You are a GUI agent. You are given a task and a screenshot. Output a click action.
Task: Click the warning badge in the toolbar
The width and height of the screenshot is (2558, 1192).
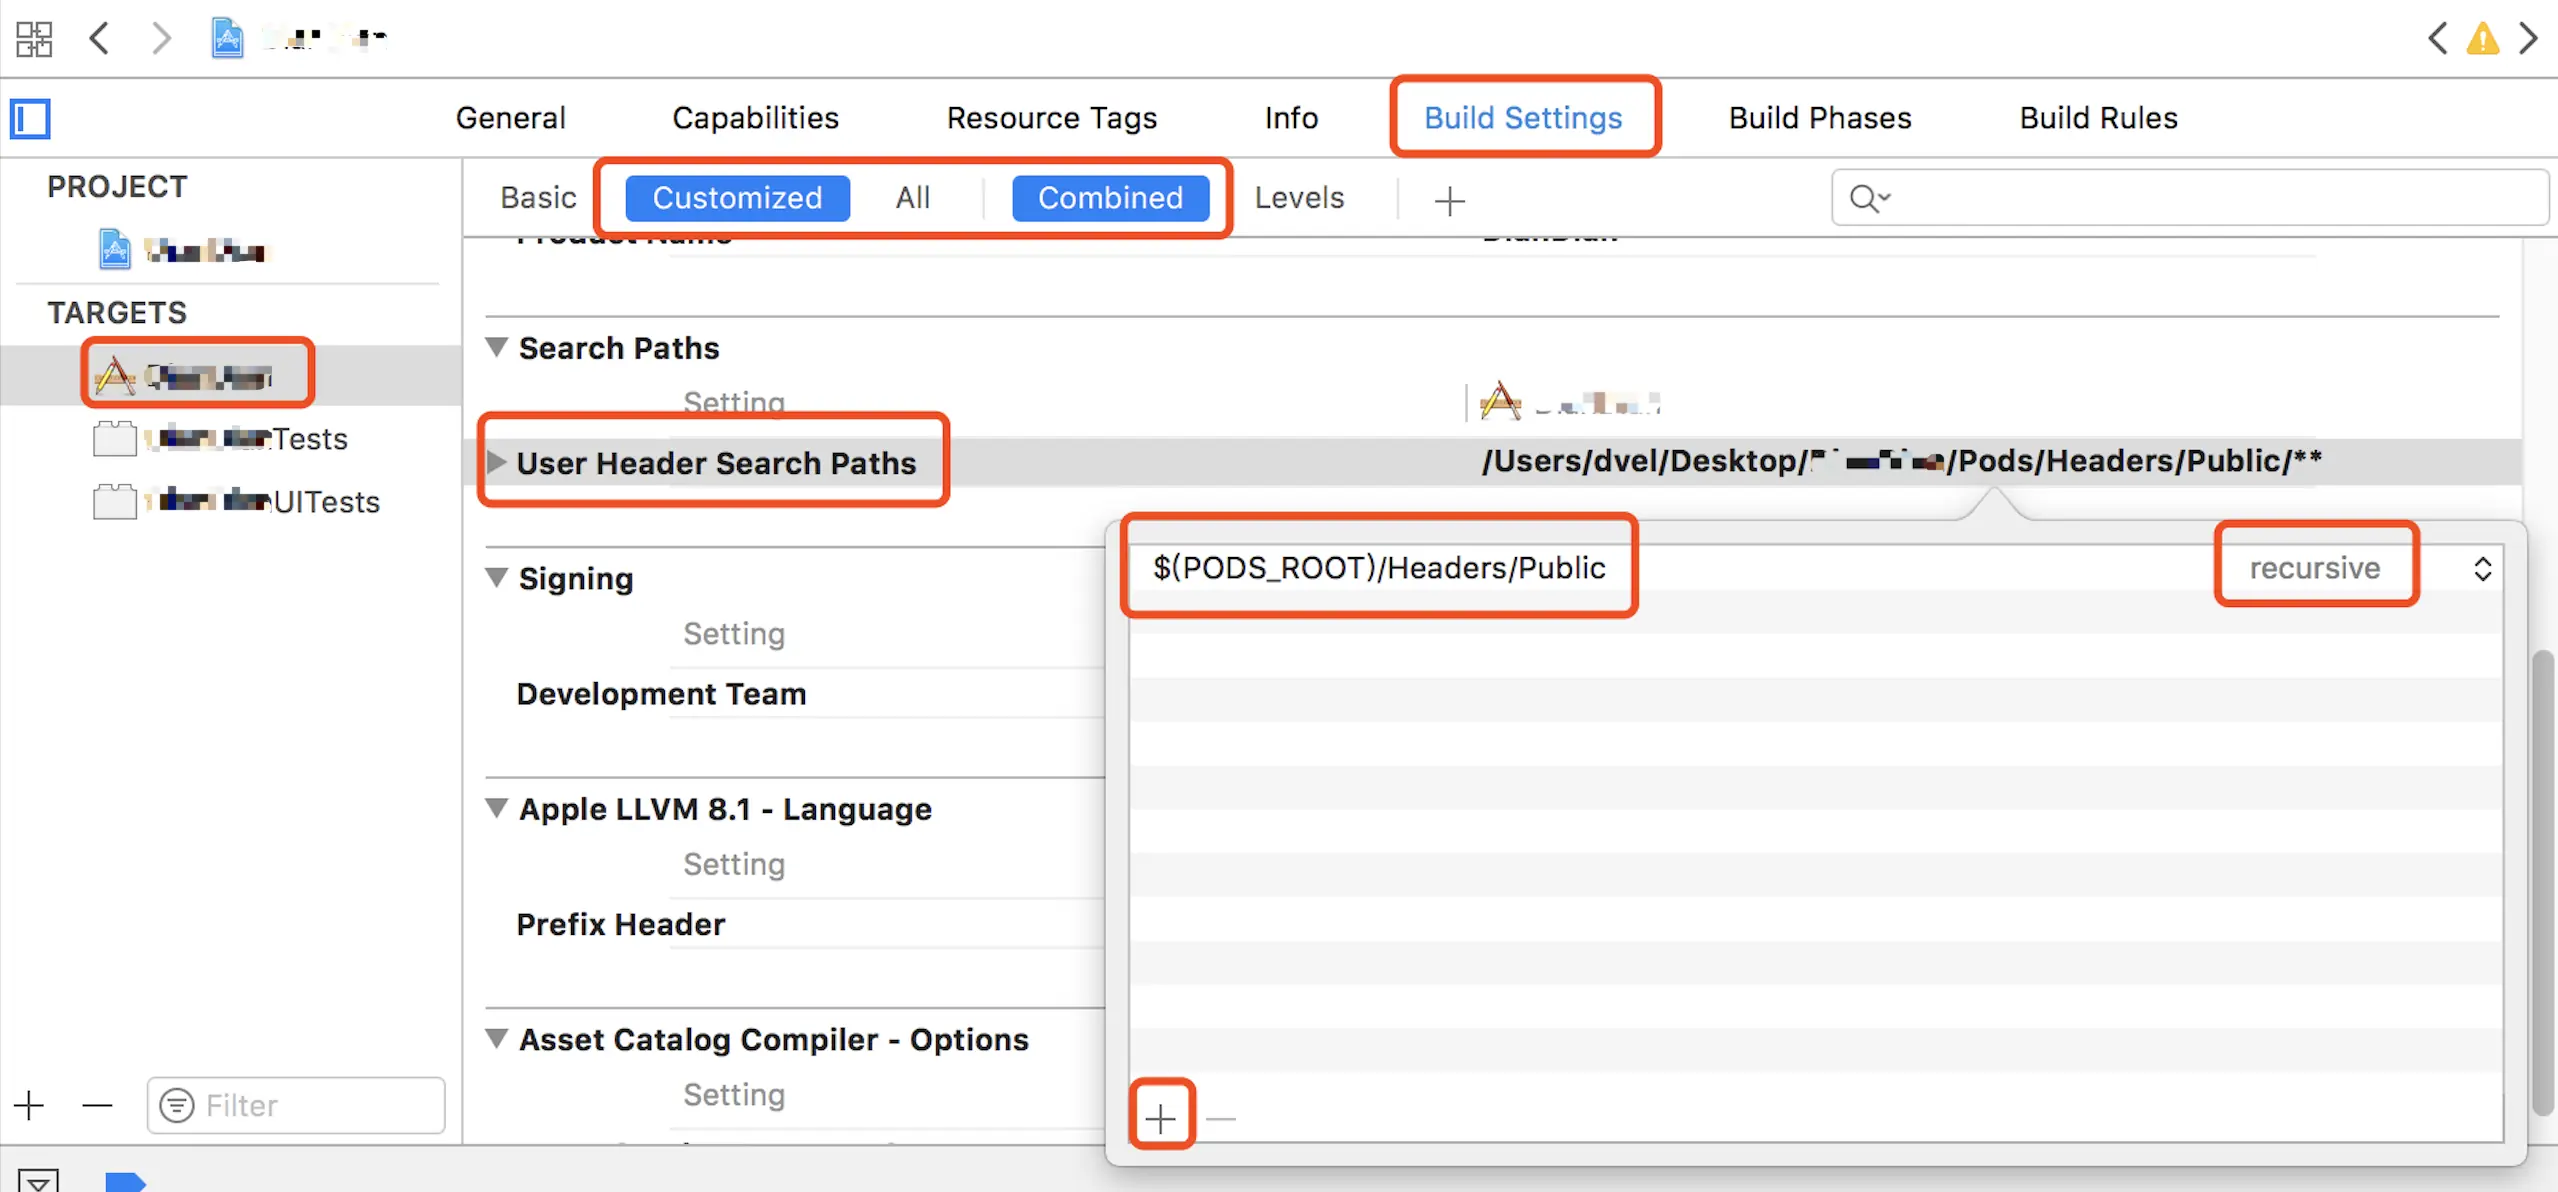click(x=2483, y=40)
